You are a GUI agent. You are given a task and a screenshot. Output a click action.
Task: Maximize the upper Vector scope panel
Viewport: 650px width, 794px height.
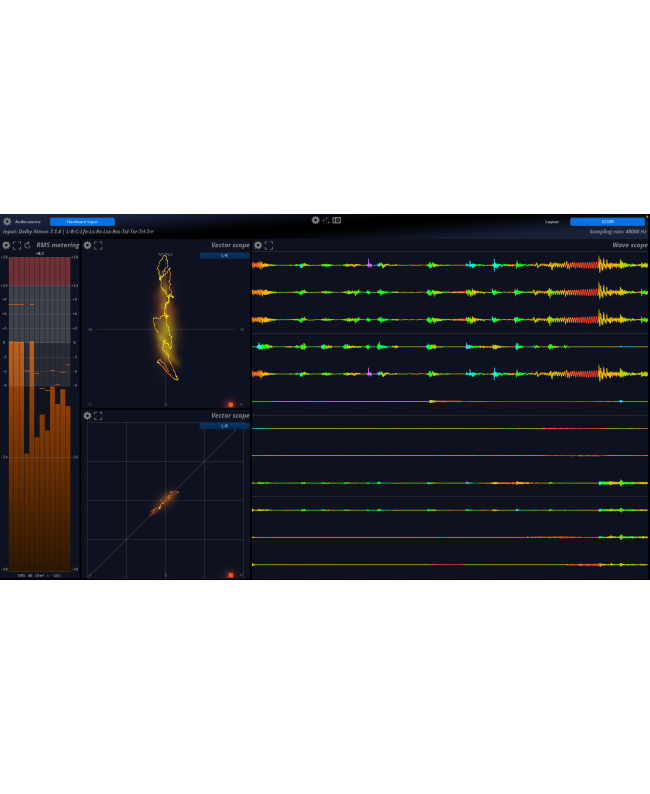[98, 245]
